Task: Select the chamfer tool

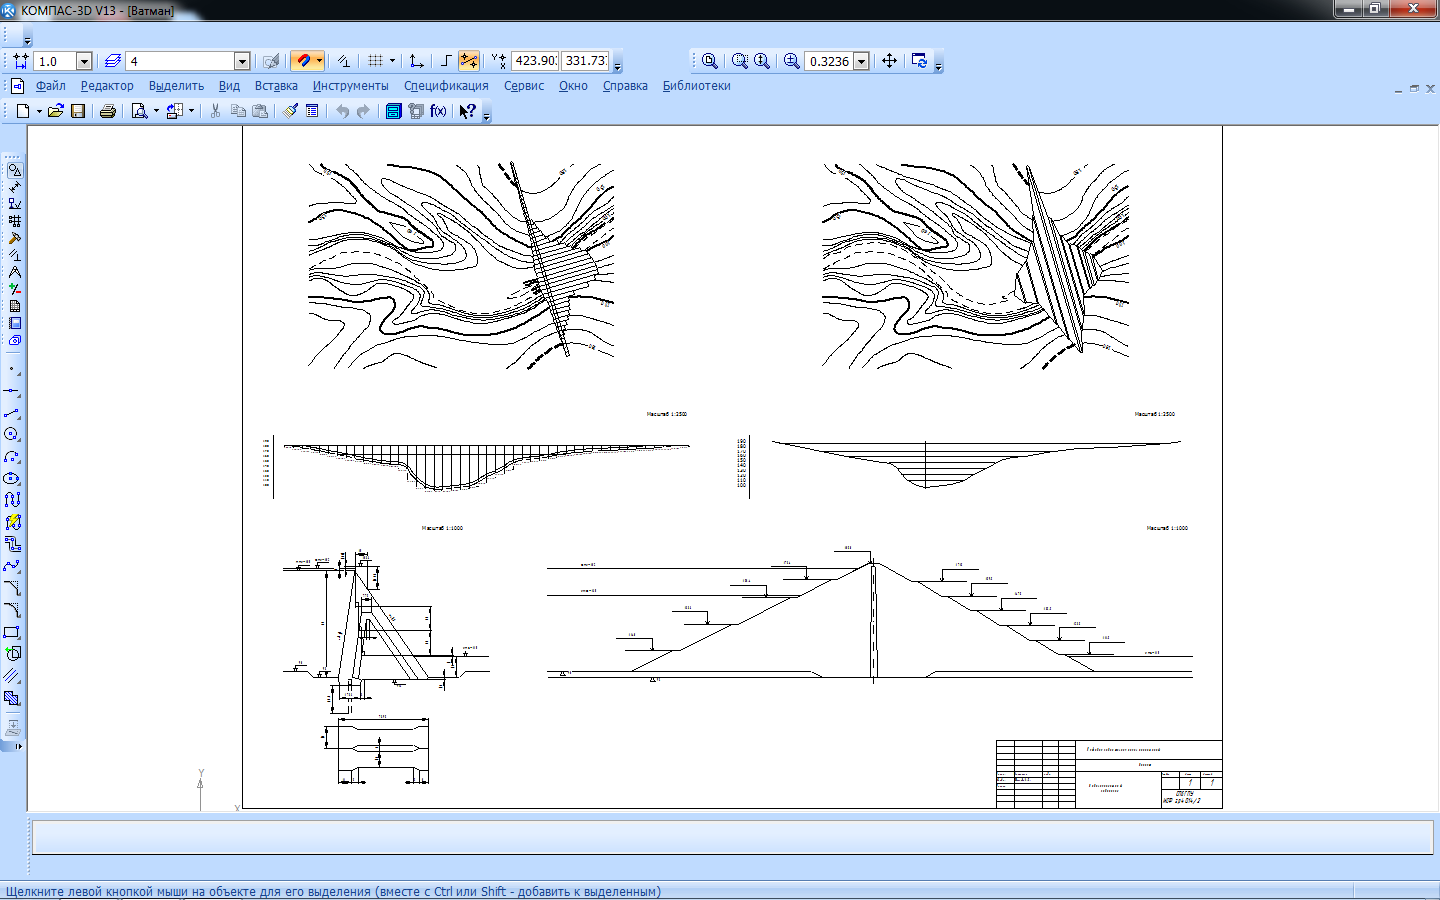Action: 12,587
